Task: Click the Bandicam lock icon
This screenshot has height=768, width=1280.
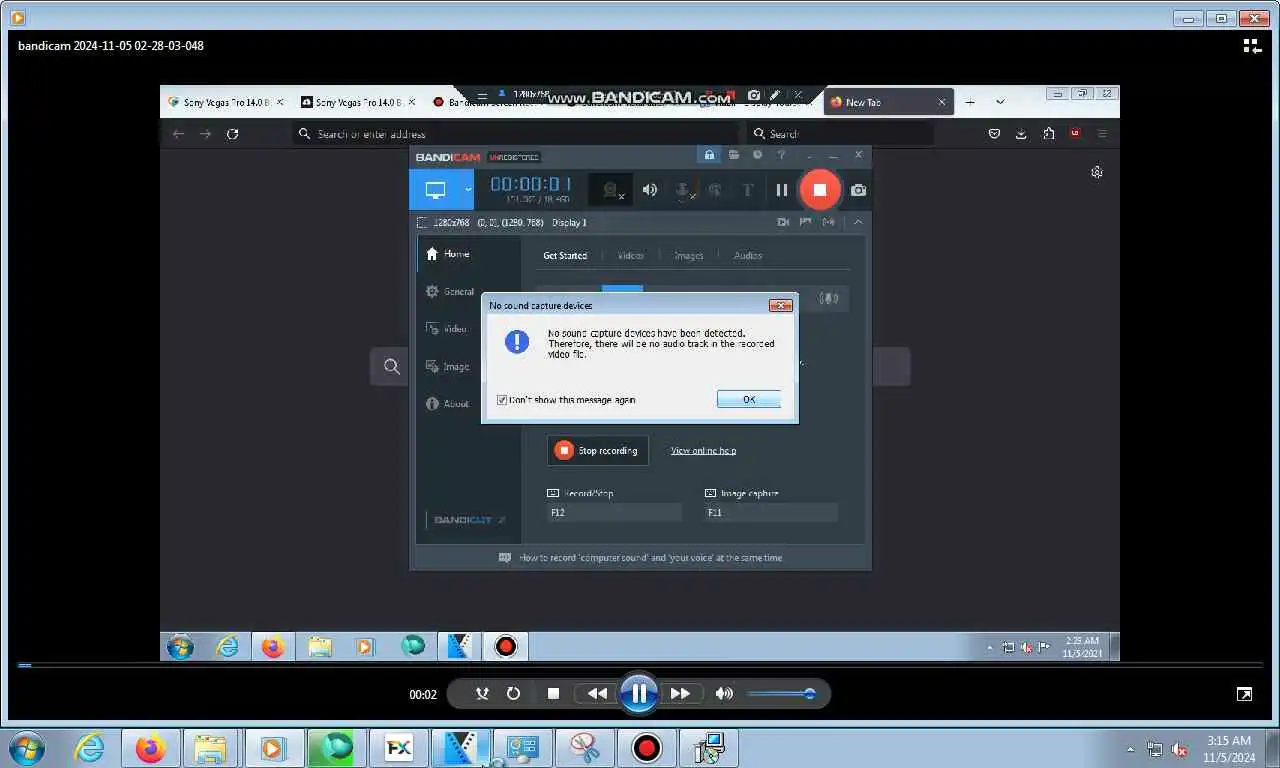Action: [709, 155]
